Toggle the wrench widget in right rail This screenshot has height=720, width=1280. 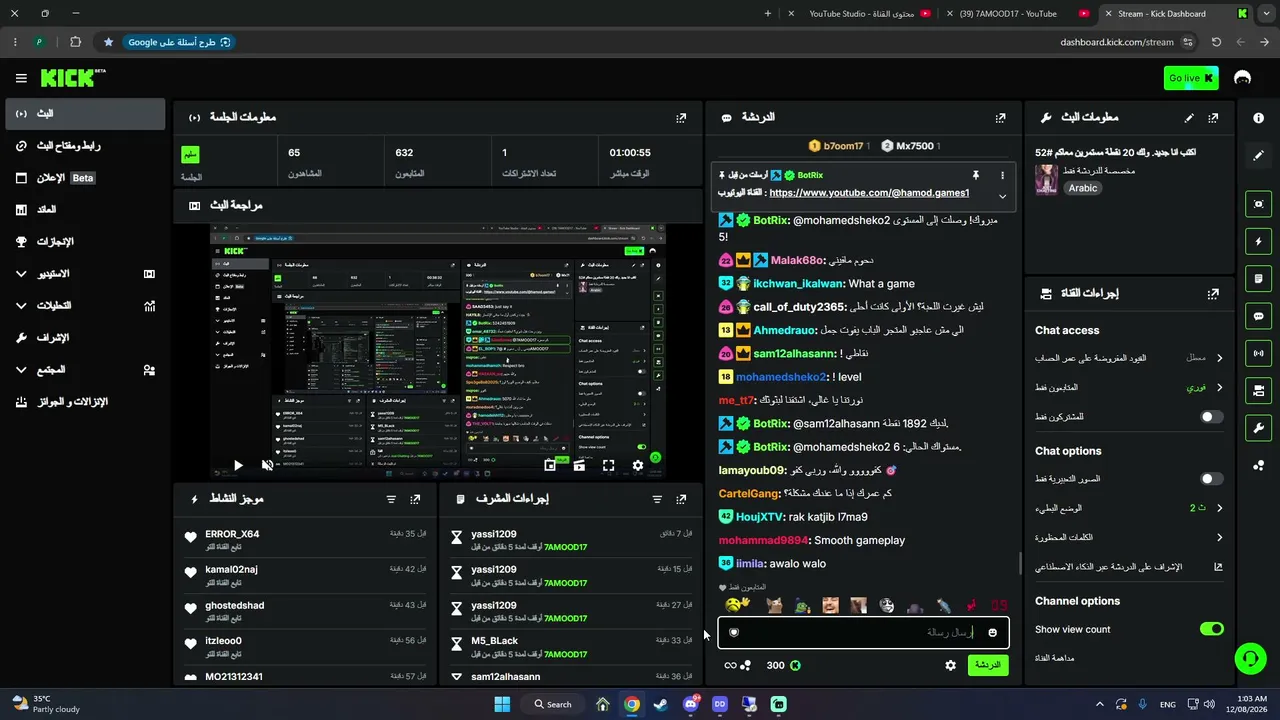1258,428
